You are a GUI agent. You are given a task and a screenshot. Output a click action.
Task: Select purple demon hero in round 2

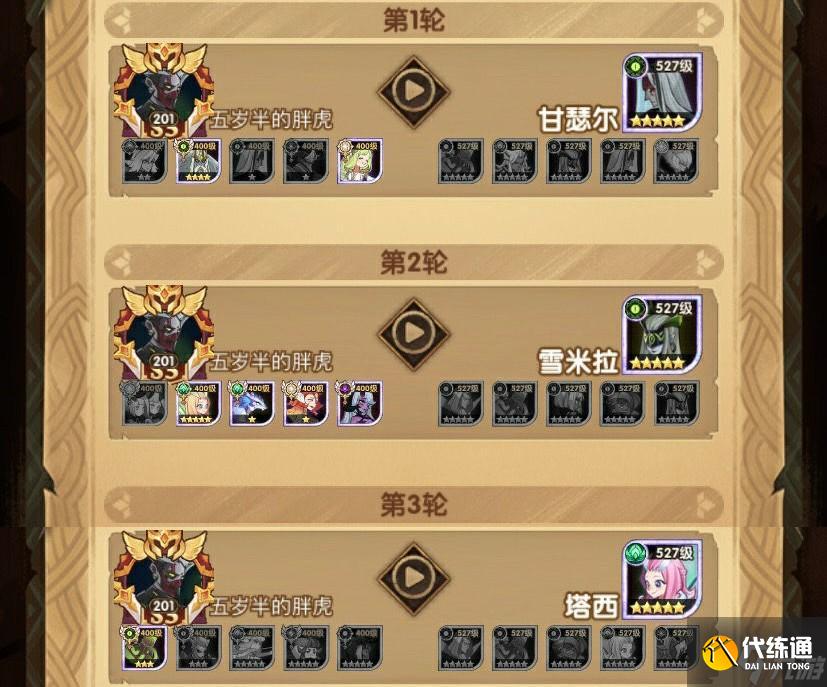point(360,403)
